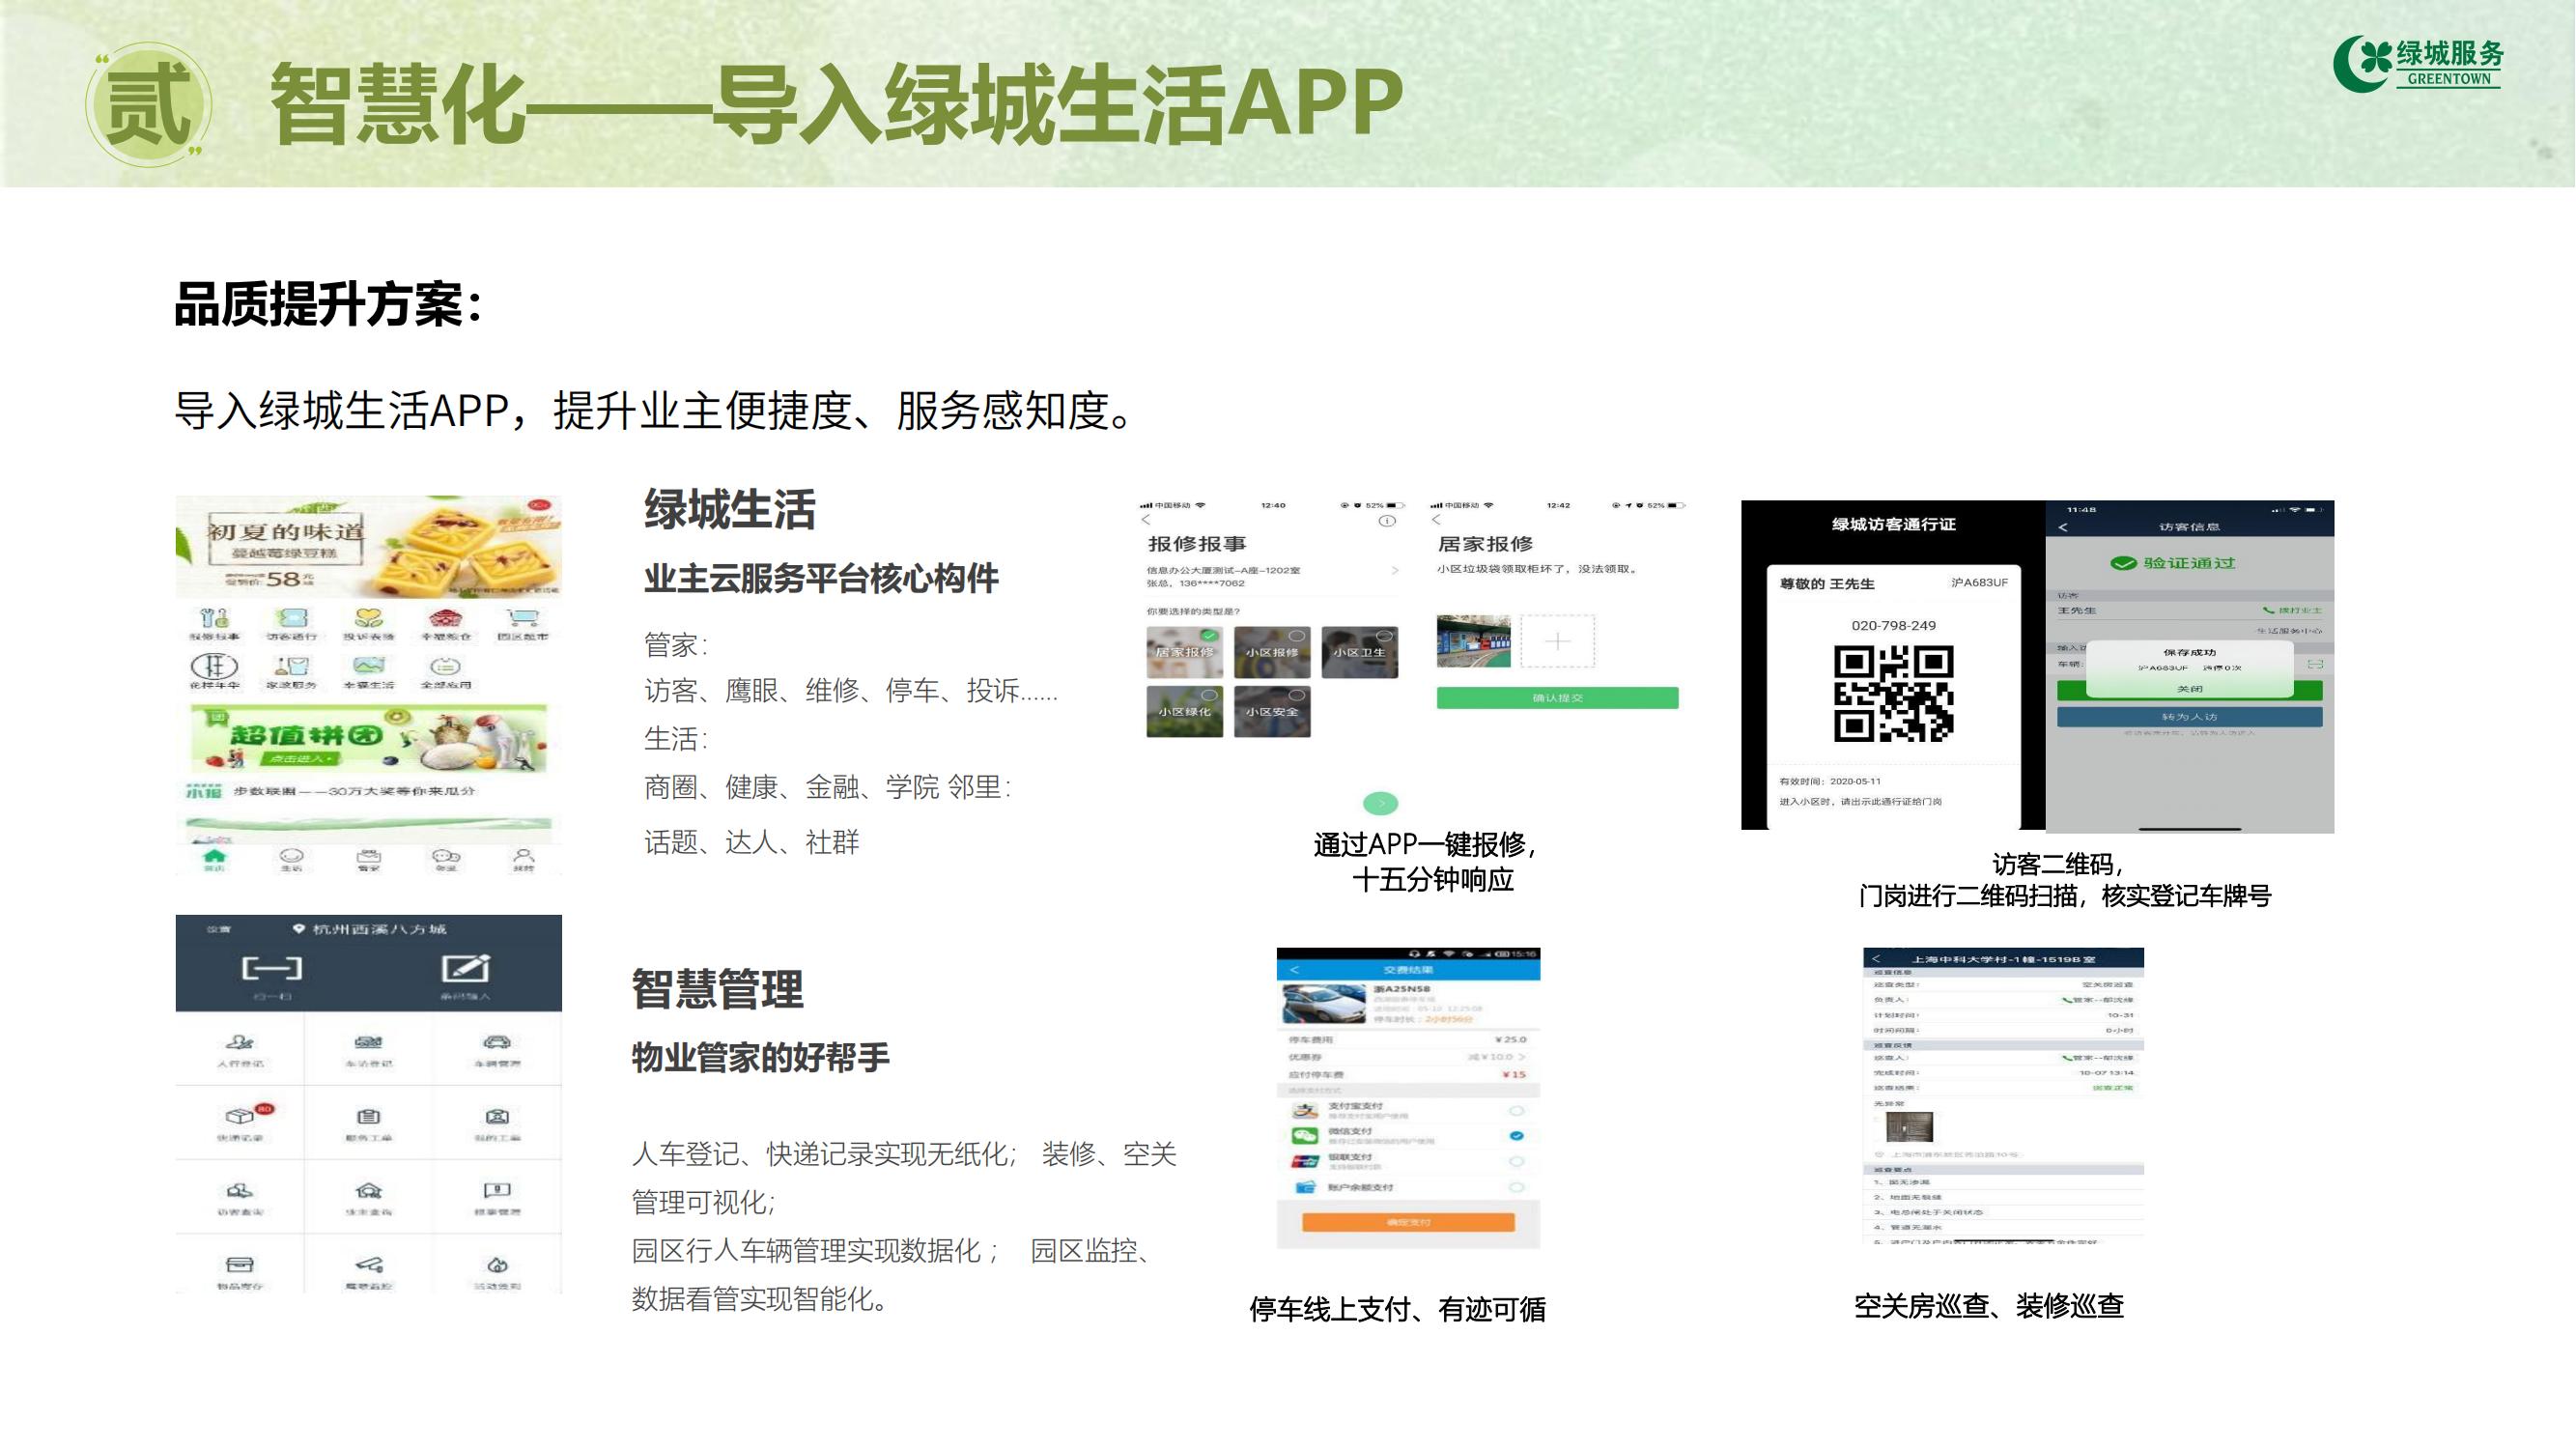Click the scan (扫一扫) bracket icon
Image resolution: width=2576 pixels, height=1449 pixels.
(x=271, y=968)
